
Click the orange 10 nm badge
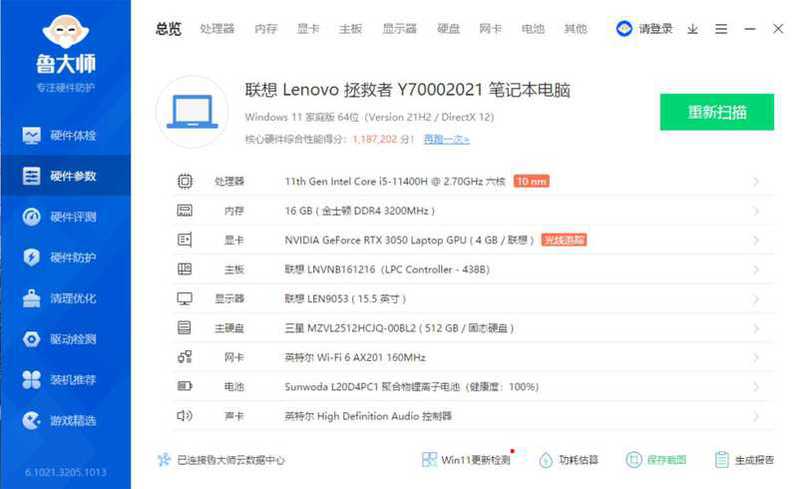pyautogui.click(x=531, y=181)
